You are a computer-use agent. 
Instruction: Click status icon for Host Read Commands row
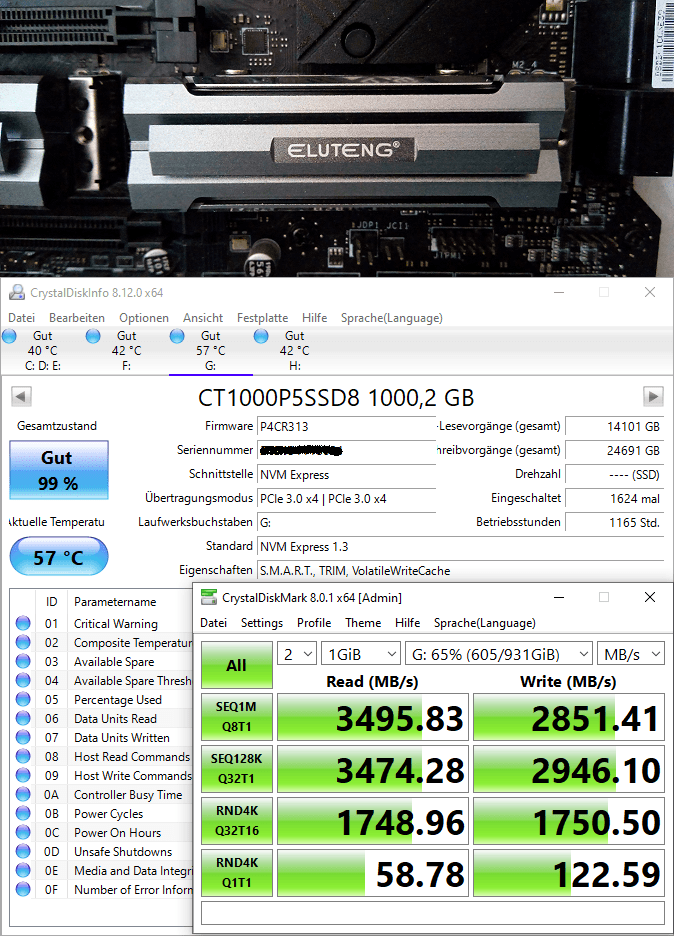click(23, 756)
